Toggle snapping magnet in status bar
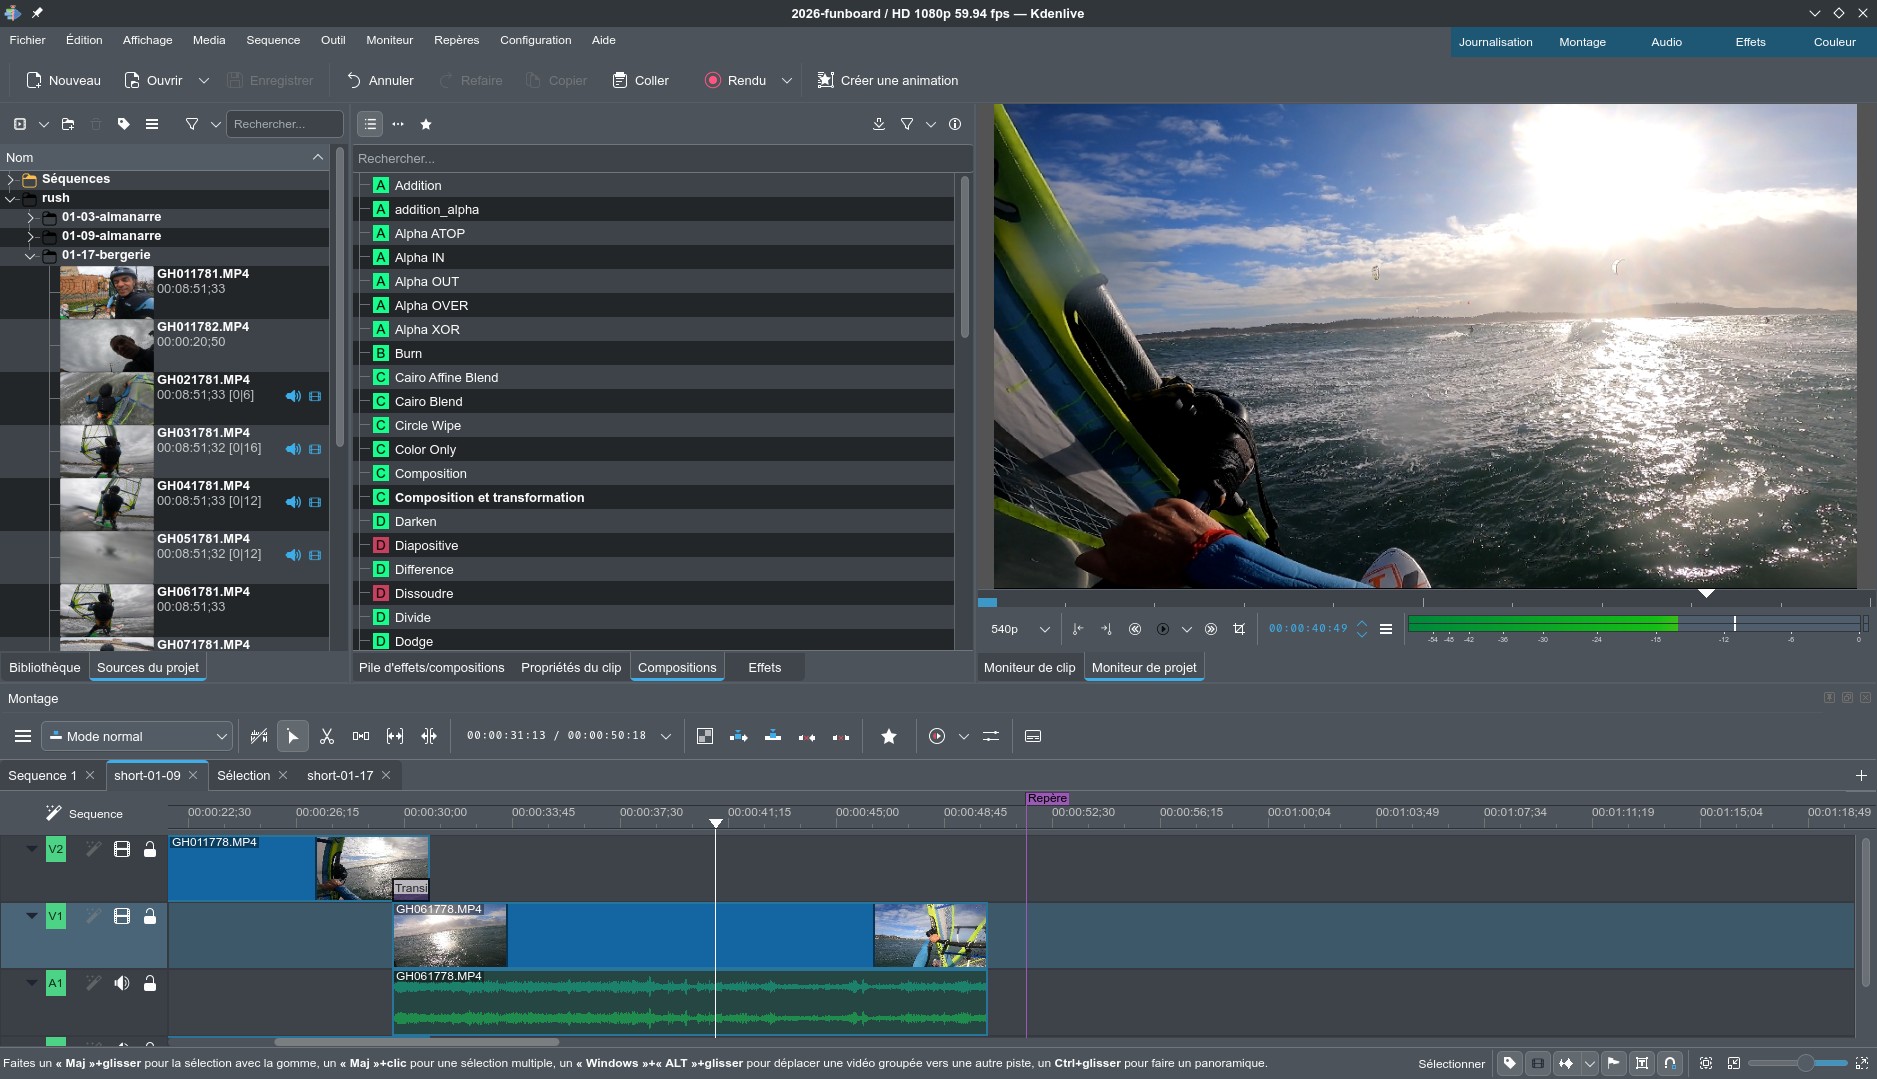 click(1669, 1064)
